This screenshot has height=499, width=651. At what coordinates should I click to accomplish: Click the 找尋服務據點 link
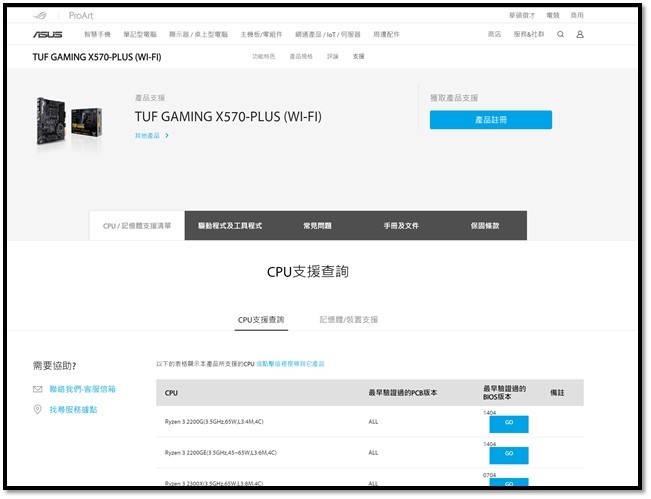73,409
